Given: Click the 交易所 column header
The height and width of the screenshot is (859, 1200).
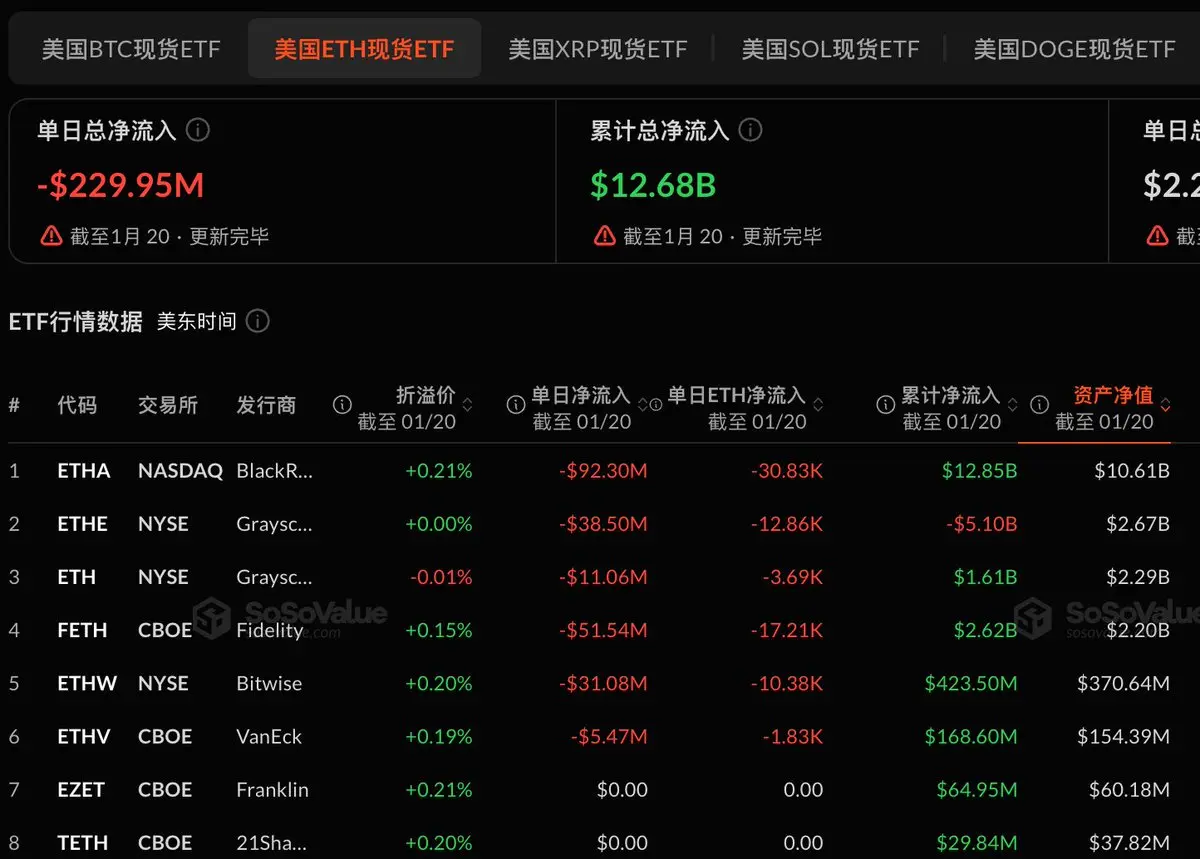Looking at the screenshot, I should (x=168, y=405).
